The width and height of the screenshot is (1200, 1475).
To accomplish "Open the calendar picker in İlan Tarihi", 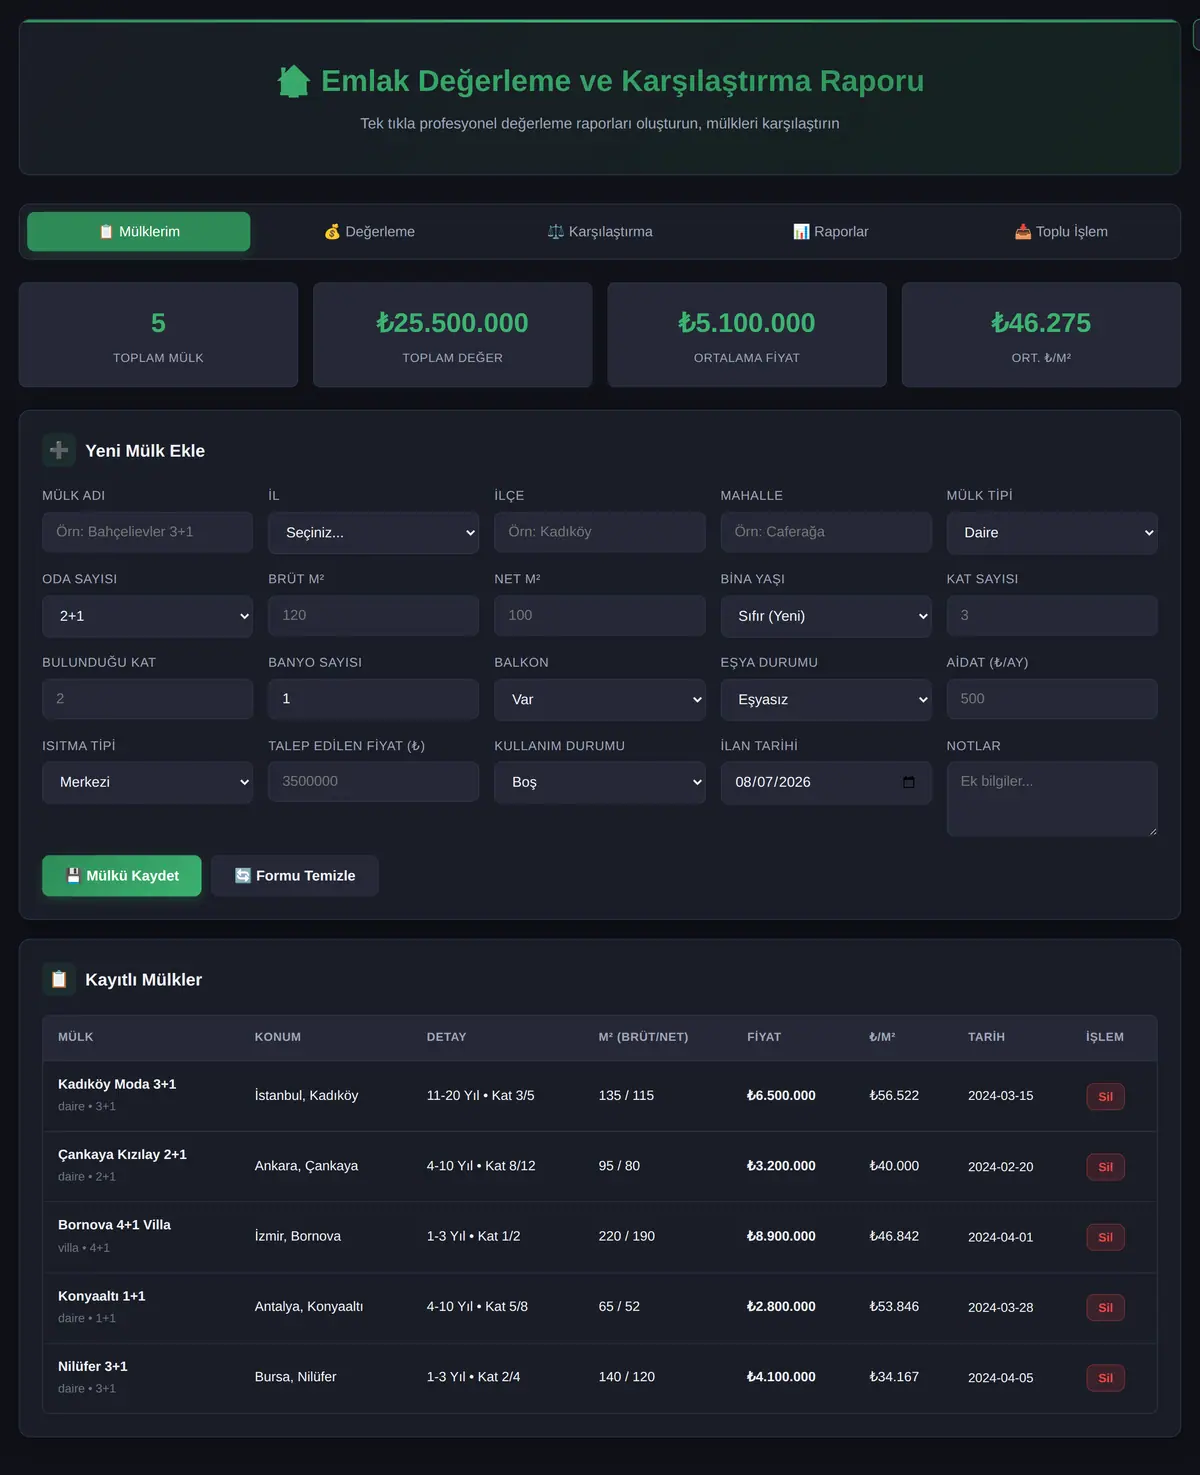I will tap(908, 782).
